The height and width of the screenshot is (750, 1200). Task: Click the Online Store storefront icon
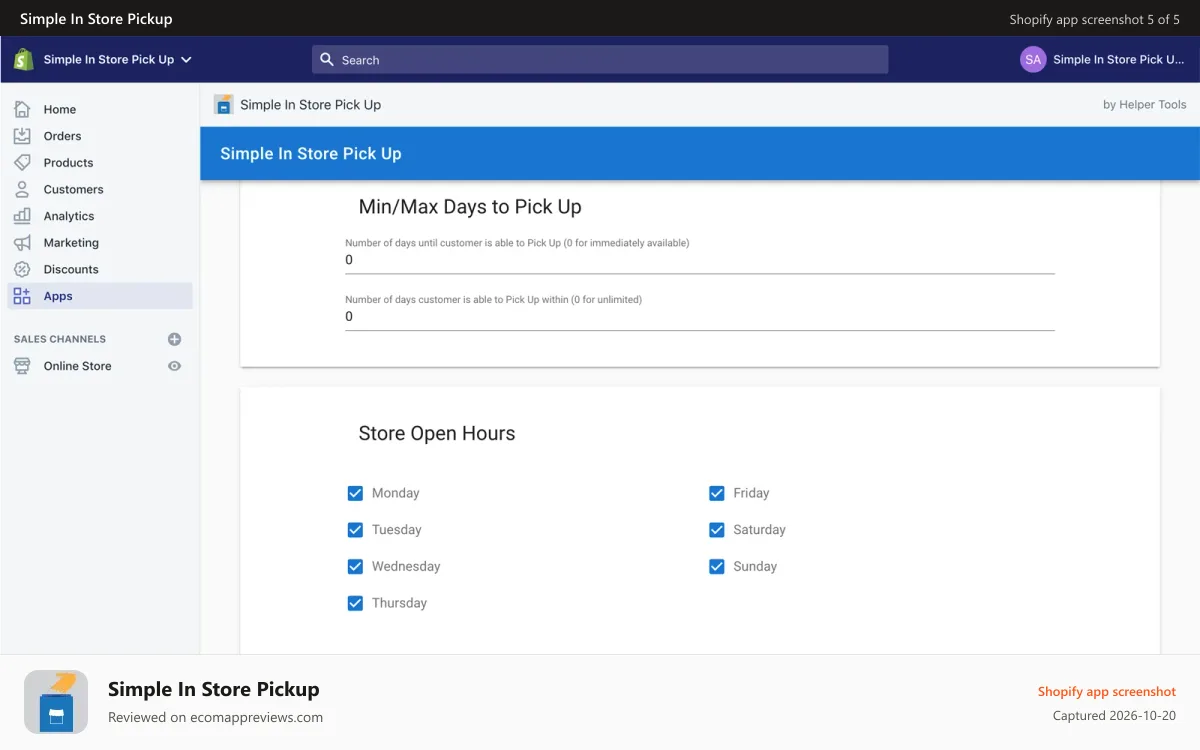coord(22,366)
